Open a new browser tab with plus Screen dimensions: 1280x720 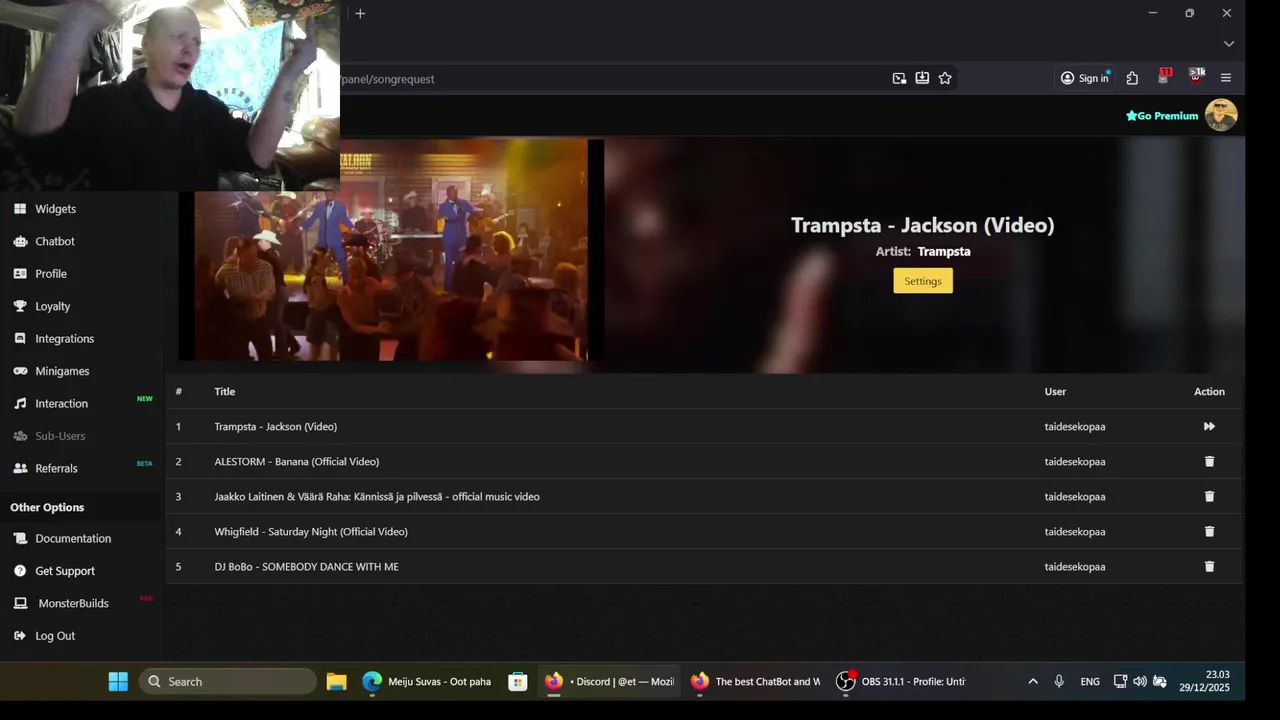click(x=360, y=13)
